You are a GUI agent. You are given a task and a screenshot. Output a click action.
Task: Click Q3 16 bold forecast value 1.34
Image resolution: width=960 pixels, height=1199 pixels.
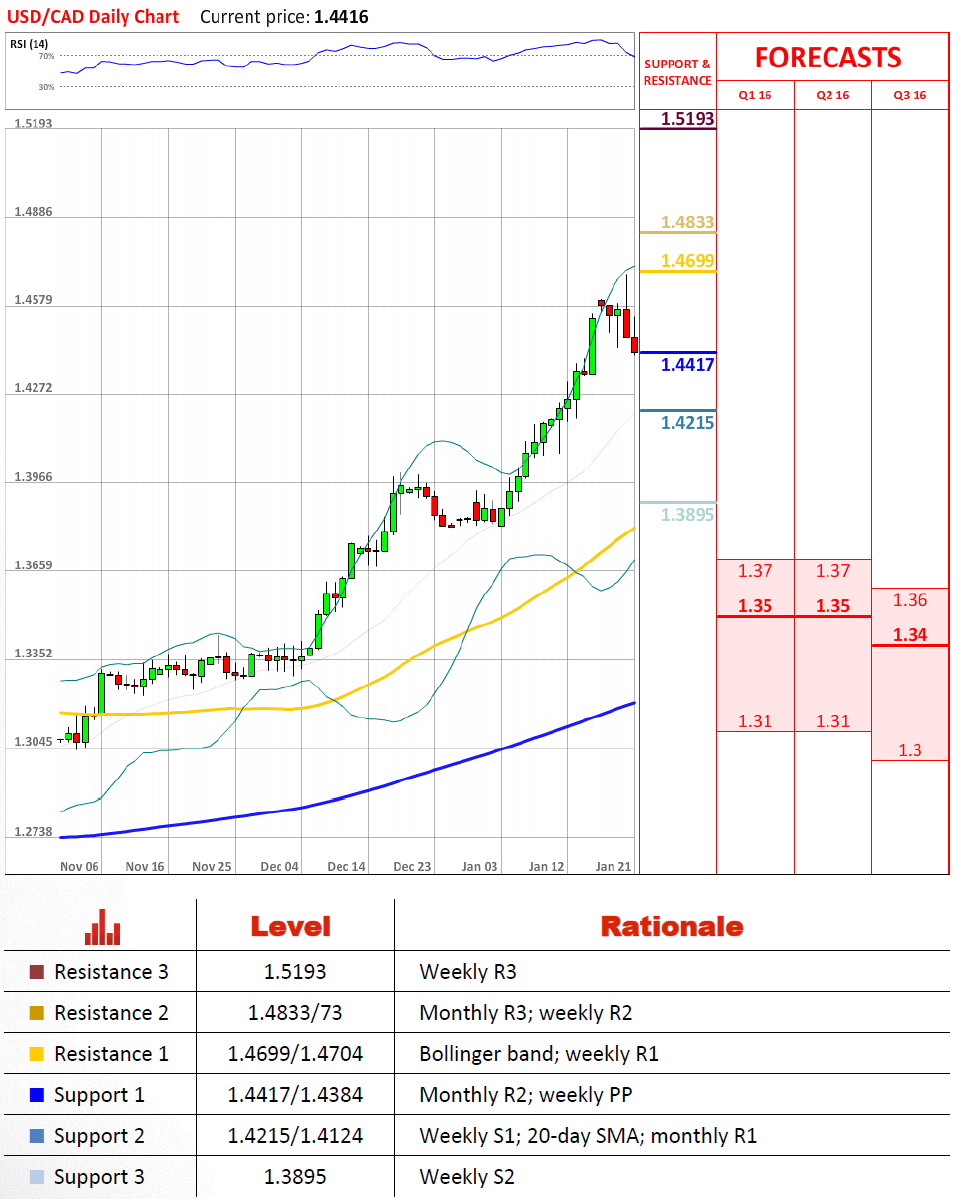910,635
